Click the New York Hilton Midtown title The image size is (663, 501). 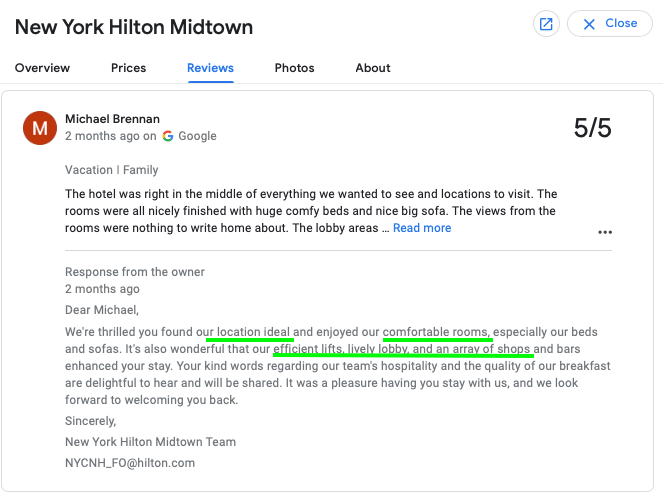click(134, 27)
